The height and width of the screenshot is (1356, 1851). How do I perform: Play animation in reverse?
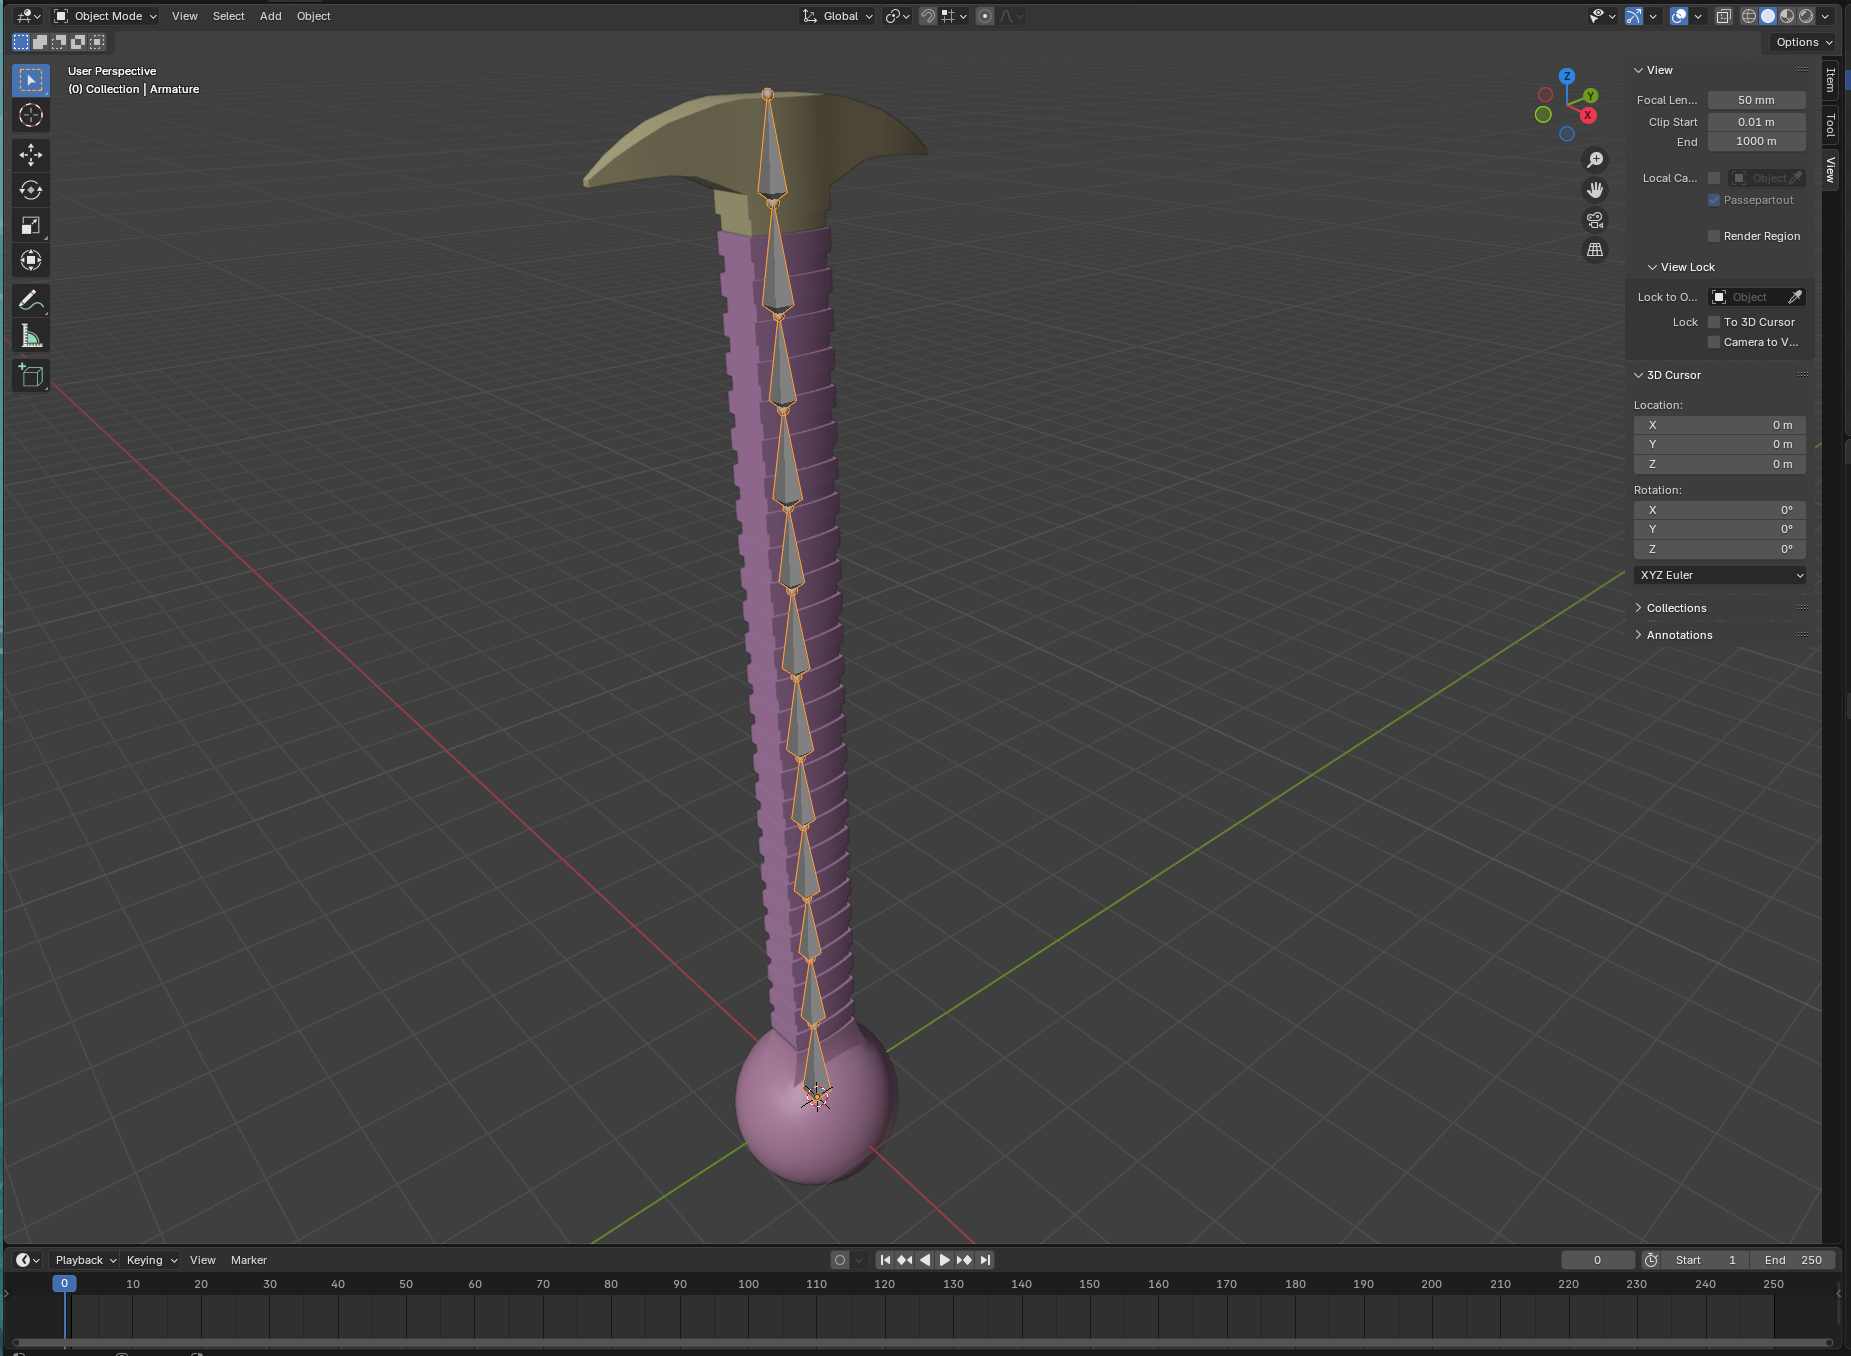(925, 1260)
